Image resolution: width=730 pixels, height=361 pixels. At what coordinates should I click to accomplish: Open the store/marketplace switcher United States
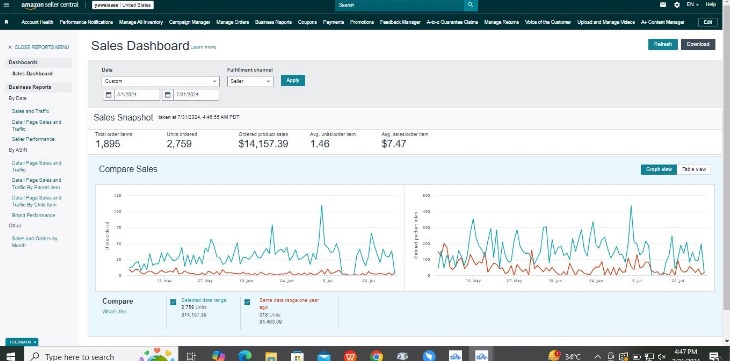tap(122, 5)
